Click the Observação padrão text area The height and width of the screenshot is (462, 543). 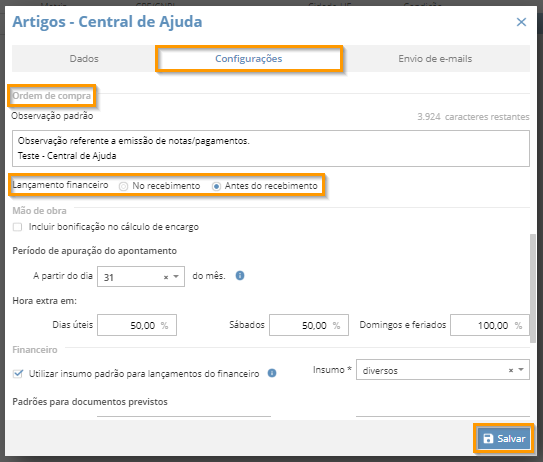pyautogui.click(x=271, y=148)
